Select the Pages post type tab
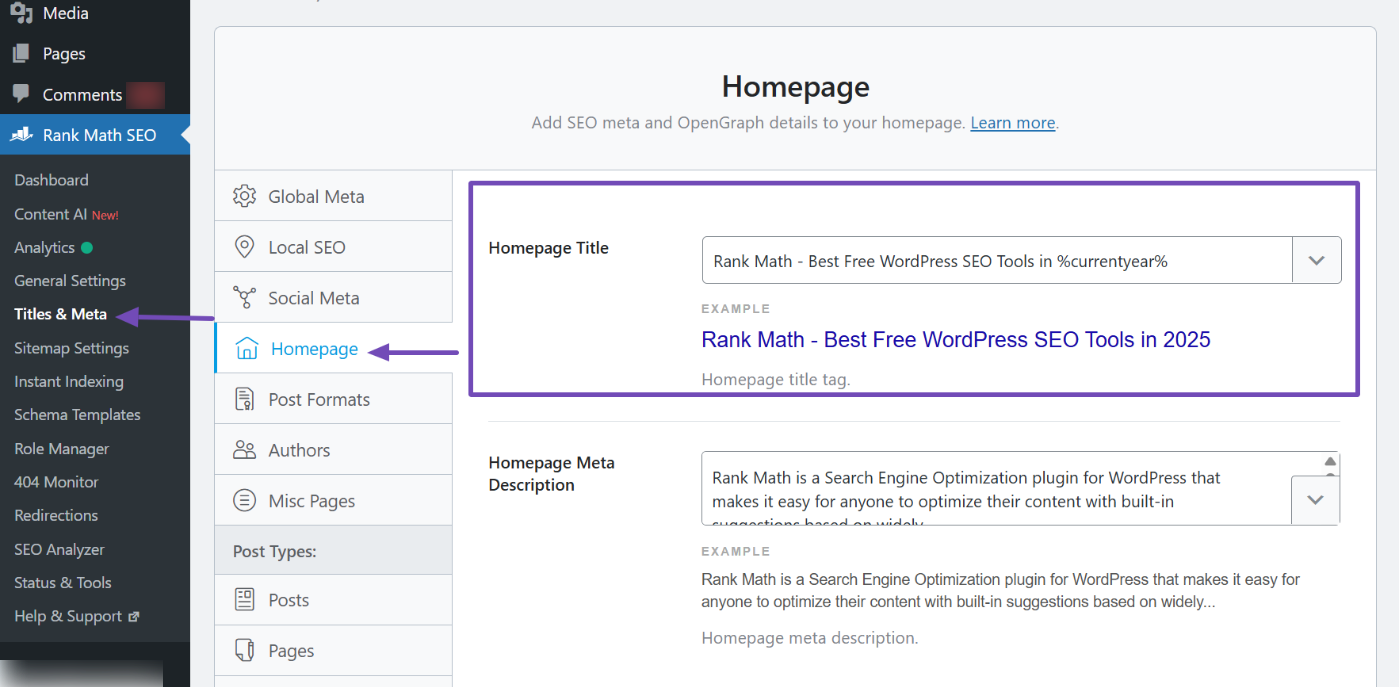 (x=290, y=651)
